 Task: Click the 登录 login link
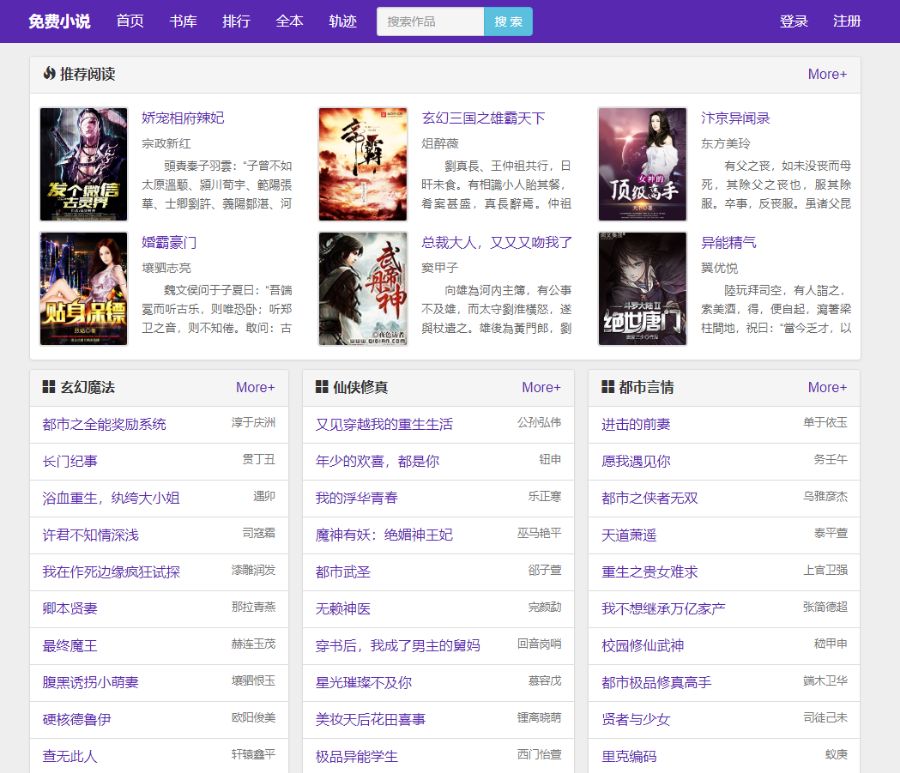(794, 21)
